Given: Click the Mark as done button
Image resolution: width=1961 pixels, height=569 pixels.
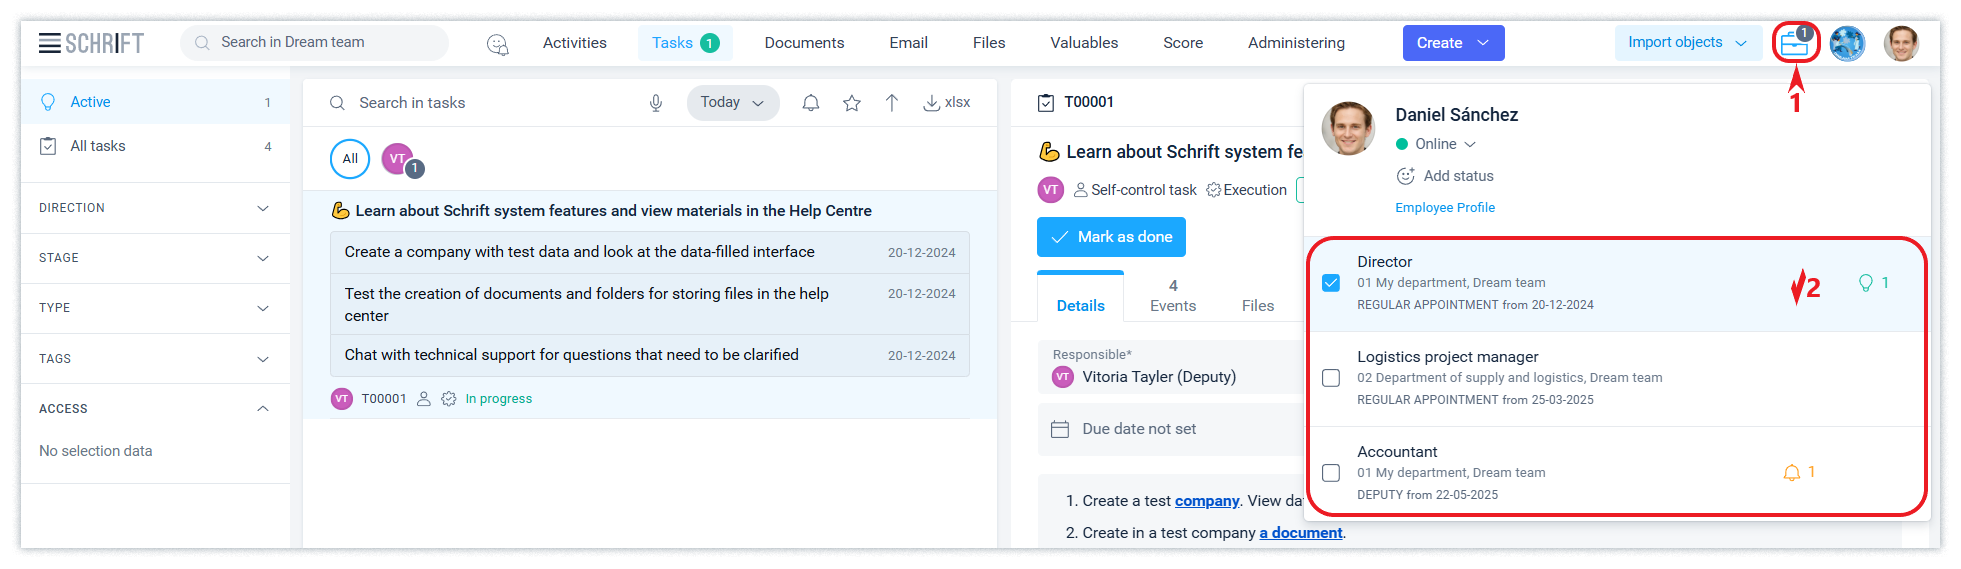Looking at the screenshot, I should click(x=1111, y=237).
